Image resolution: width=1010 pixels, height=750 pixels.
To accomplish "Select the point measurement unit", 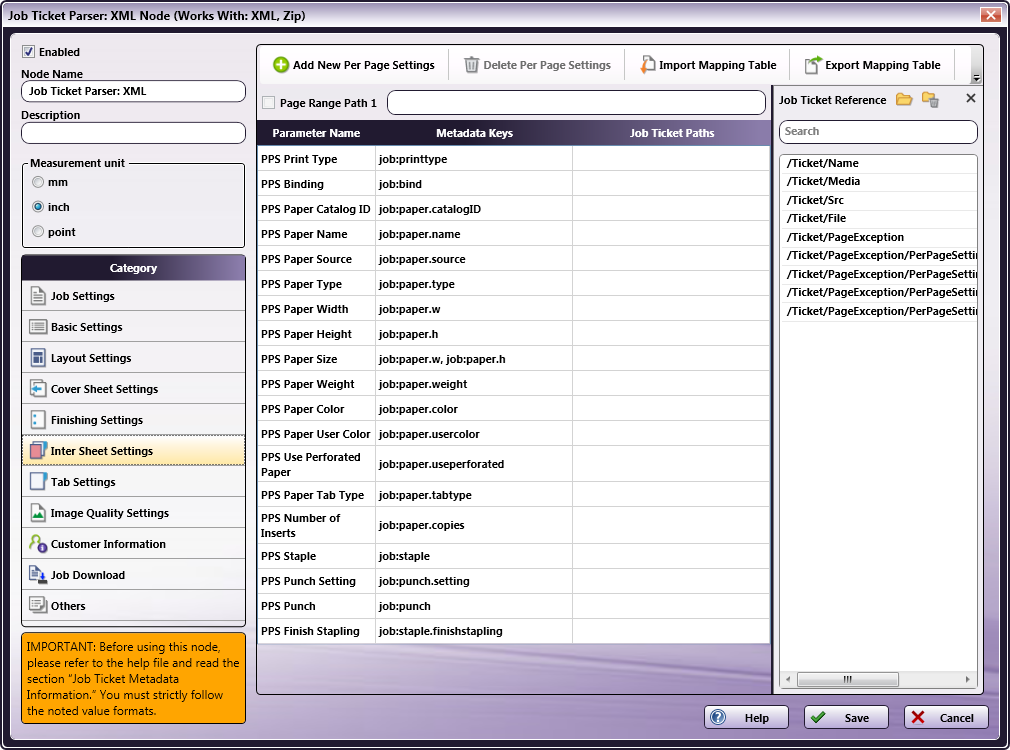I will tap(38, 231).
